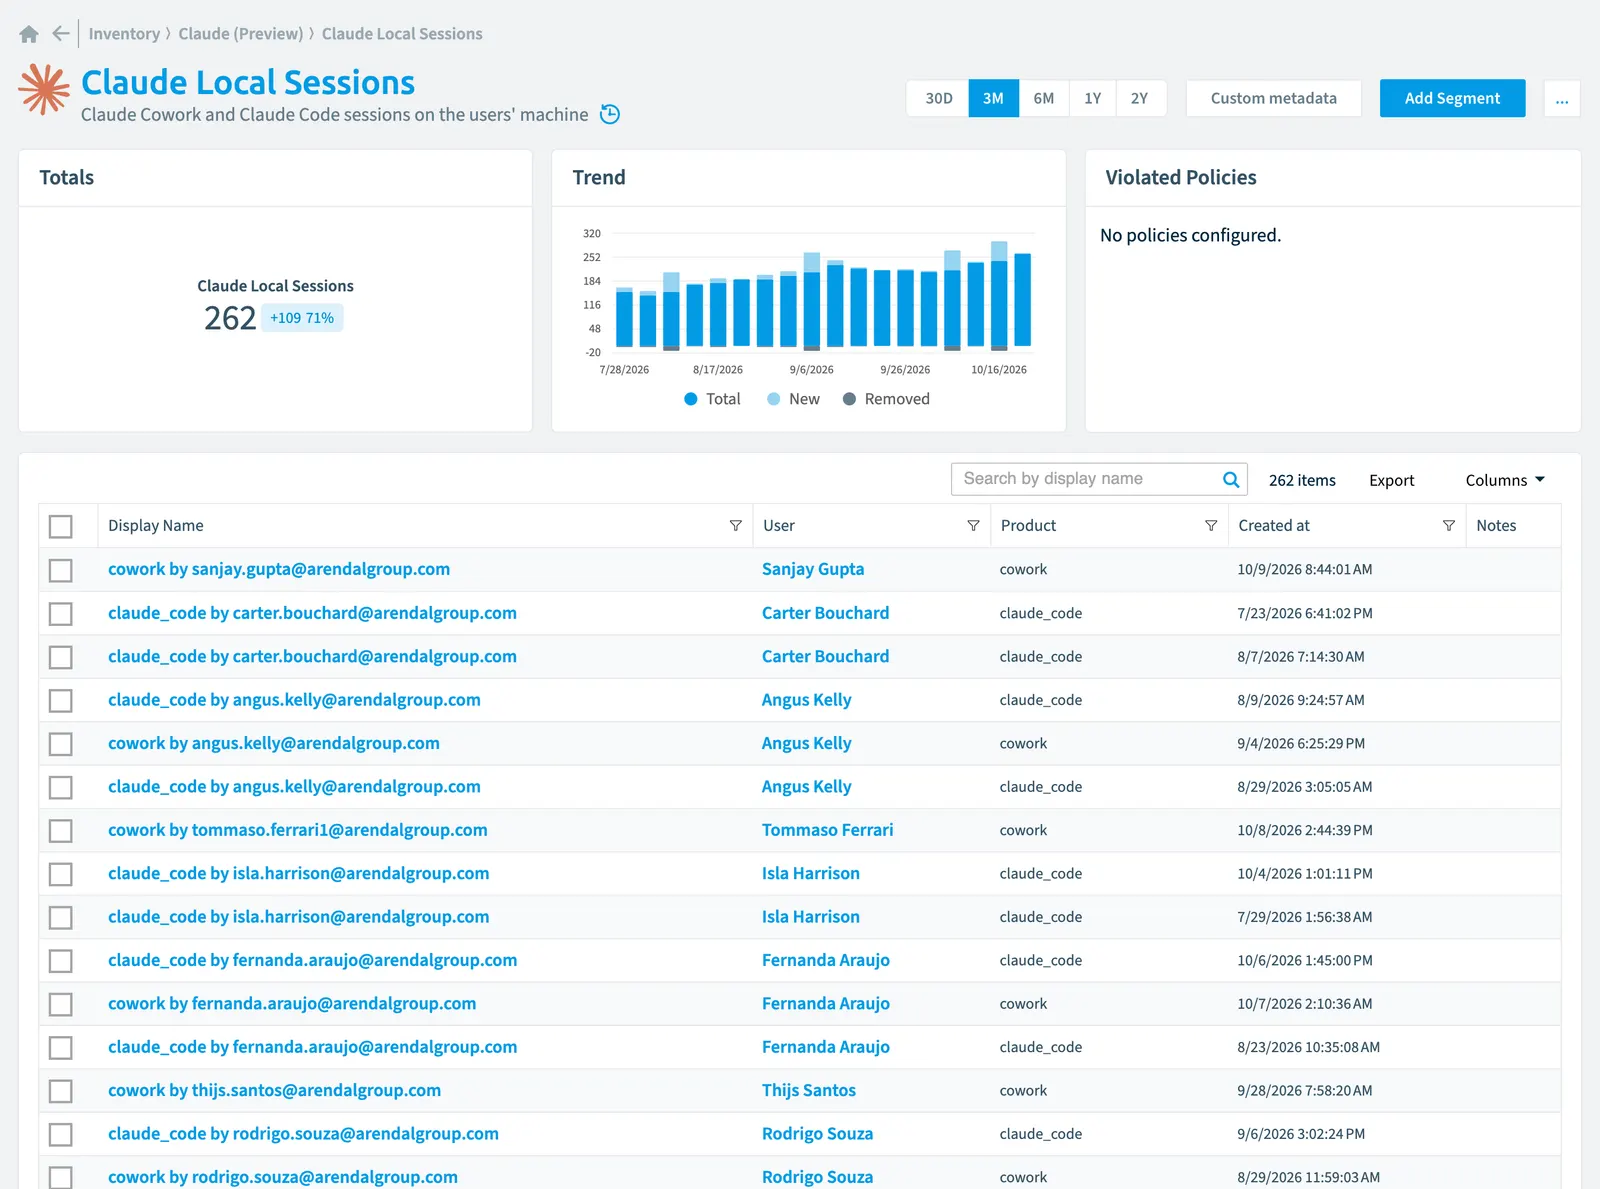Toggle the Total series legend marker
The image size is (1600, 1189).
(x=691, y=399)
